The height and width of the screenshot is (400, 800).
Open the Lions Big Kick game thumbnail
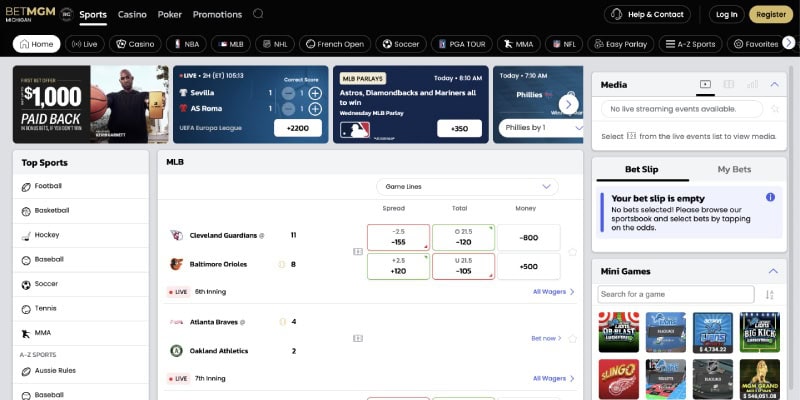[x=760, y=332]
